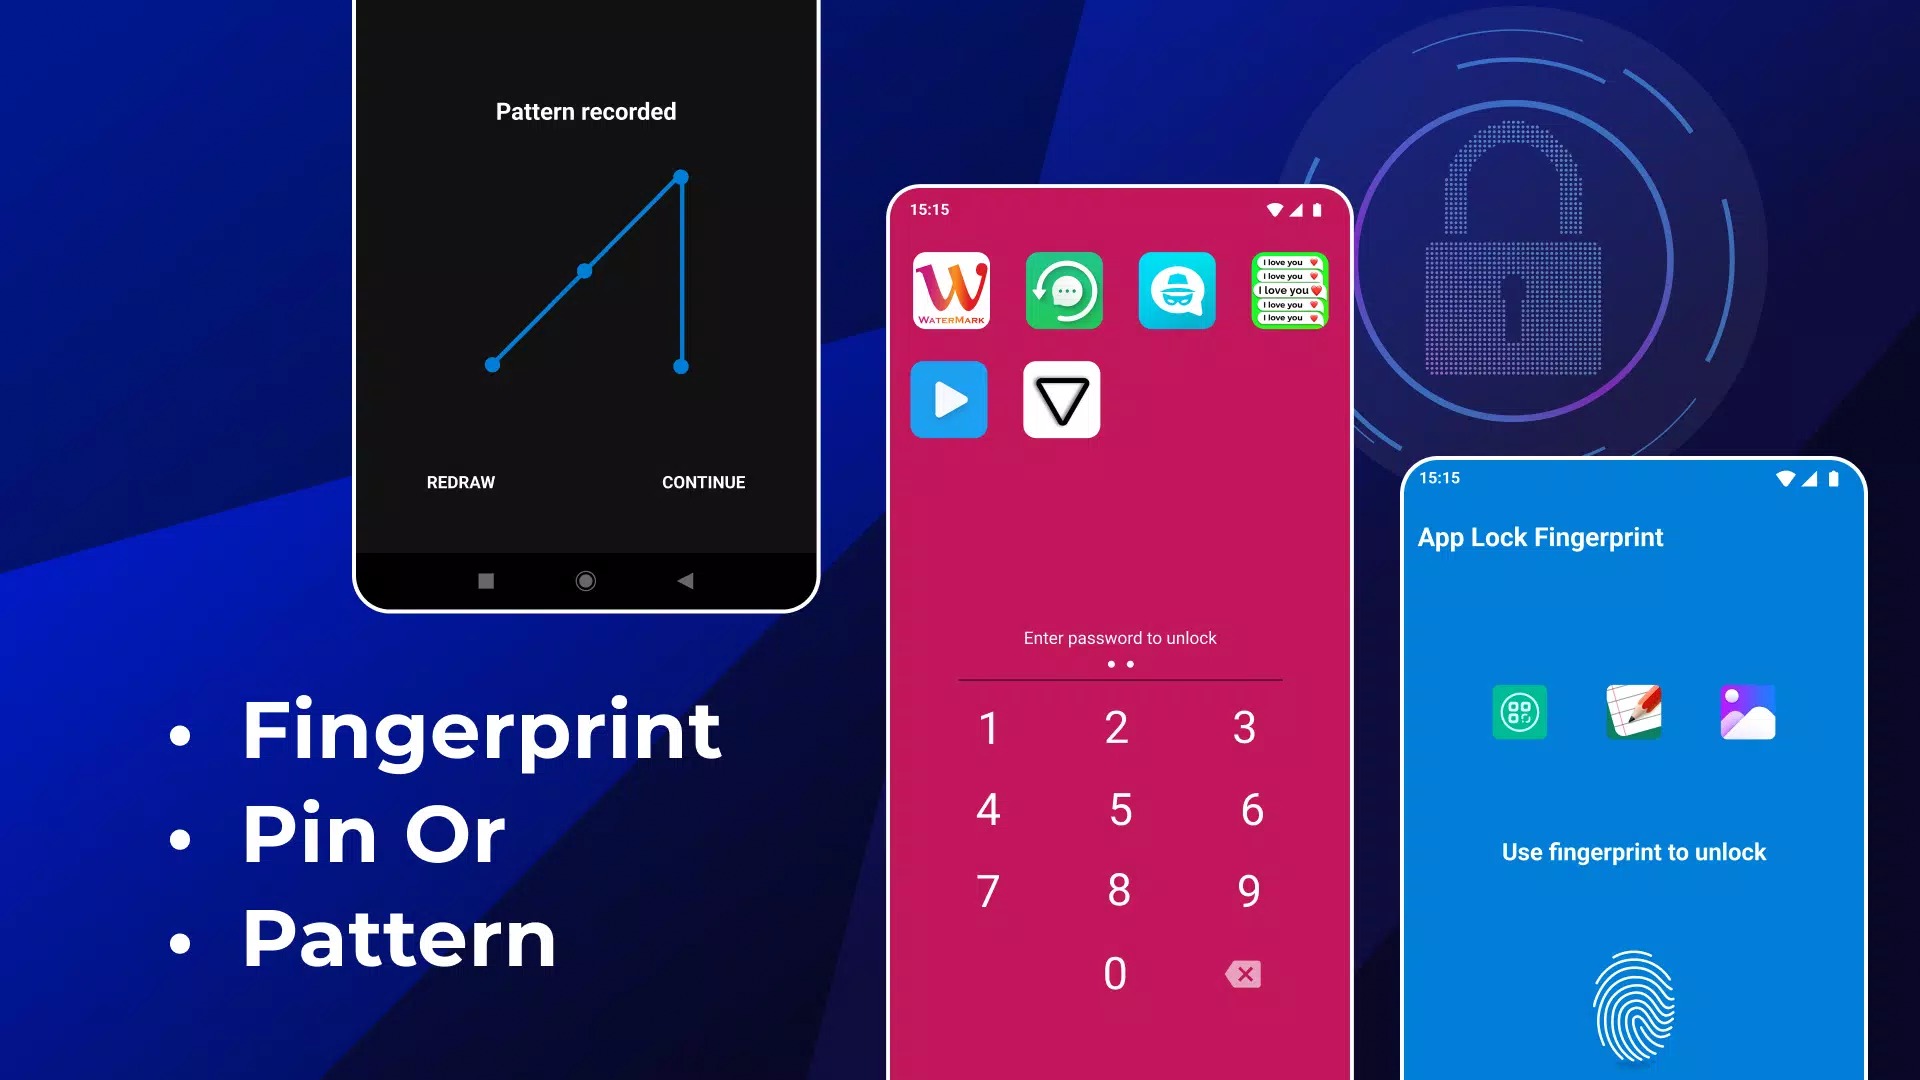Tap the back navigation button

coord(687,580)
